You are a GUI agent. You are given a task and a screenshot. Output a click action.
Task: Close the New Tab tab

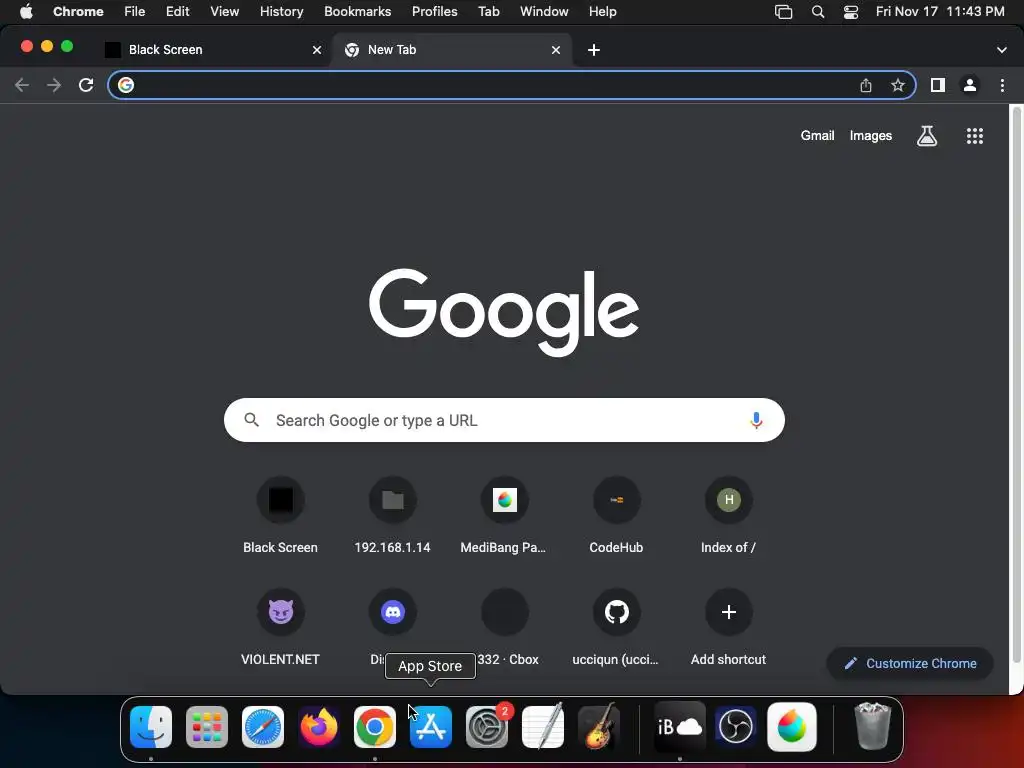(556, 50)
